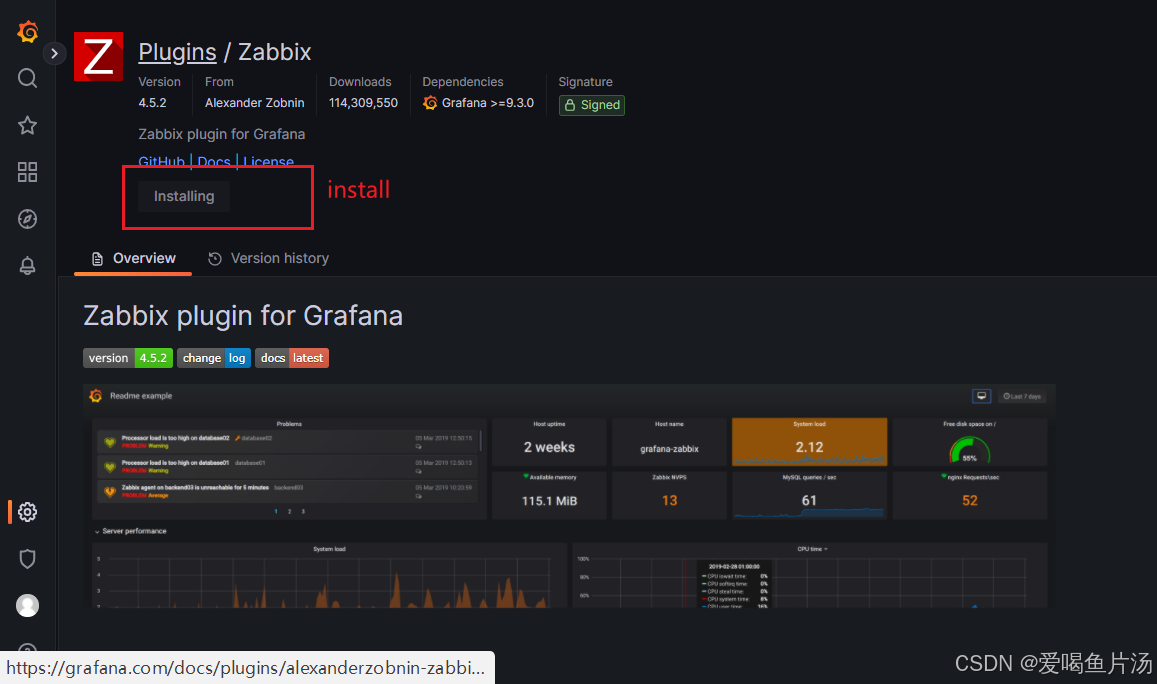Open the GitHub link

[x=162, y=161]
